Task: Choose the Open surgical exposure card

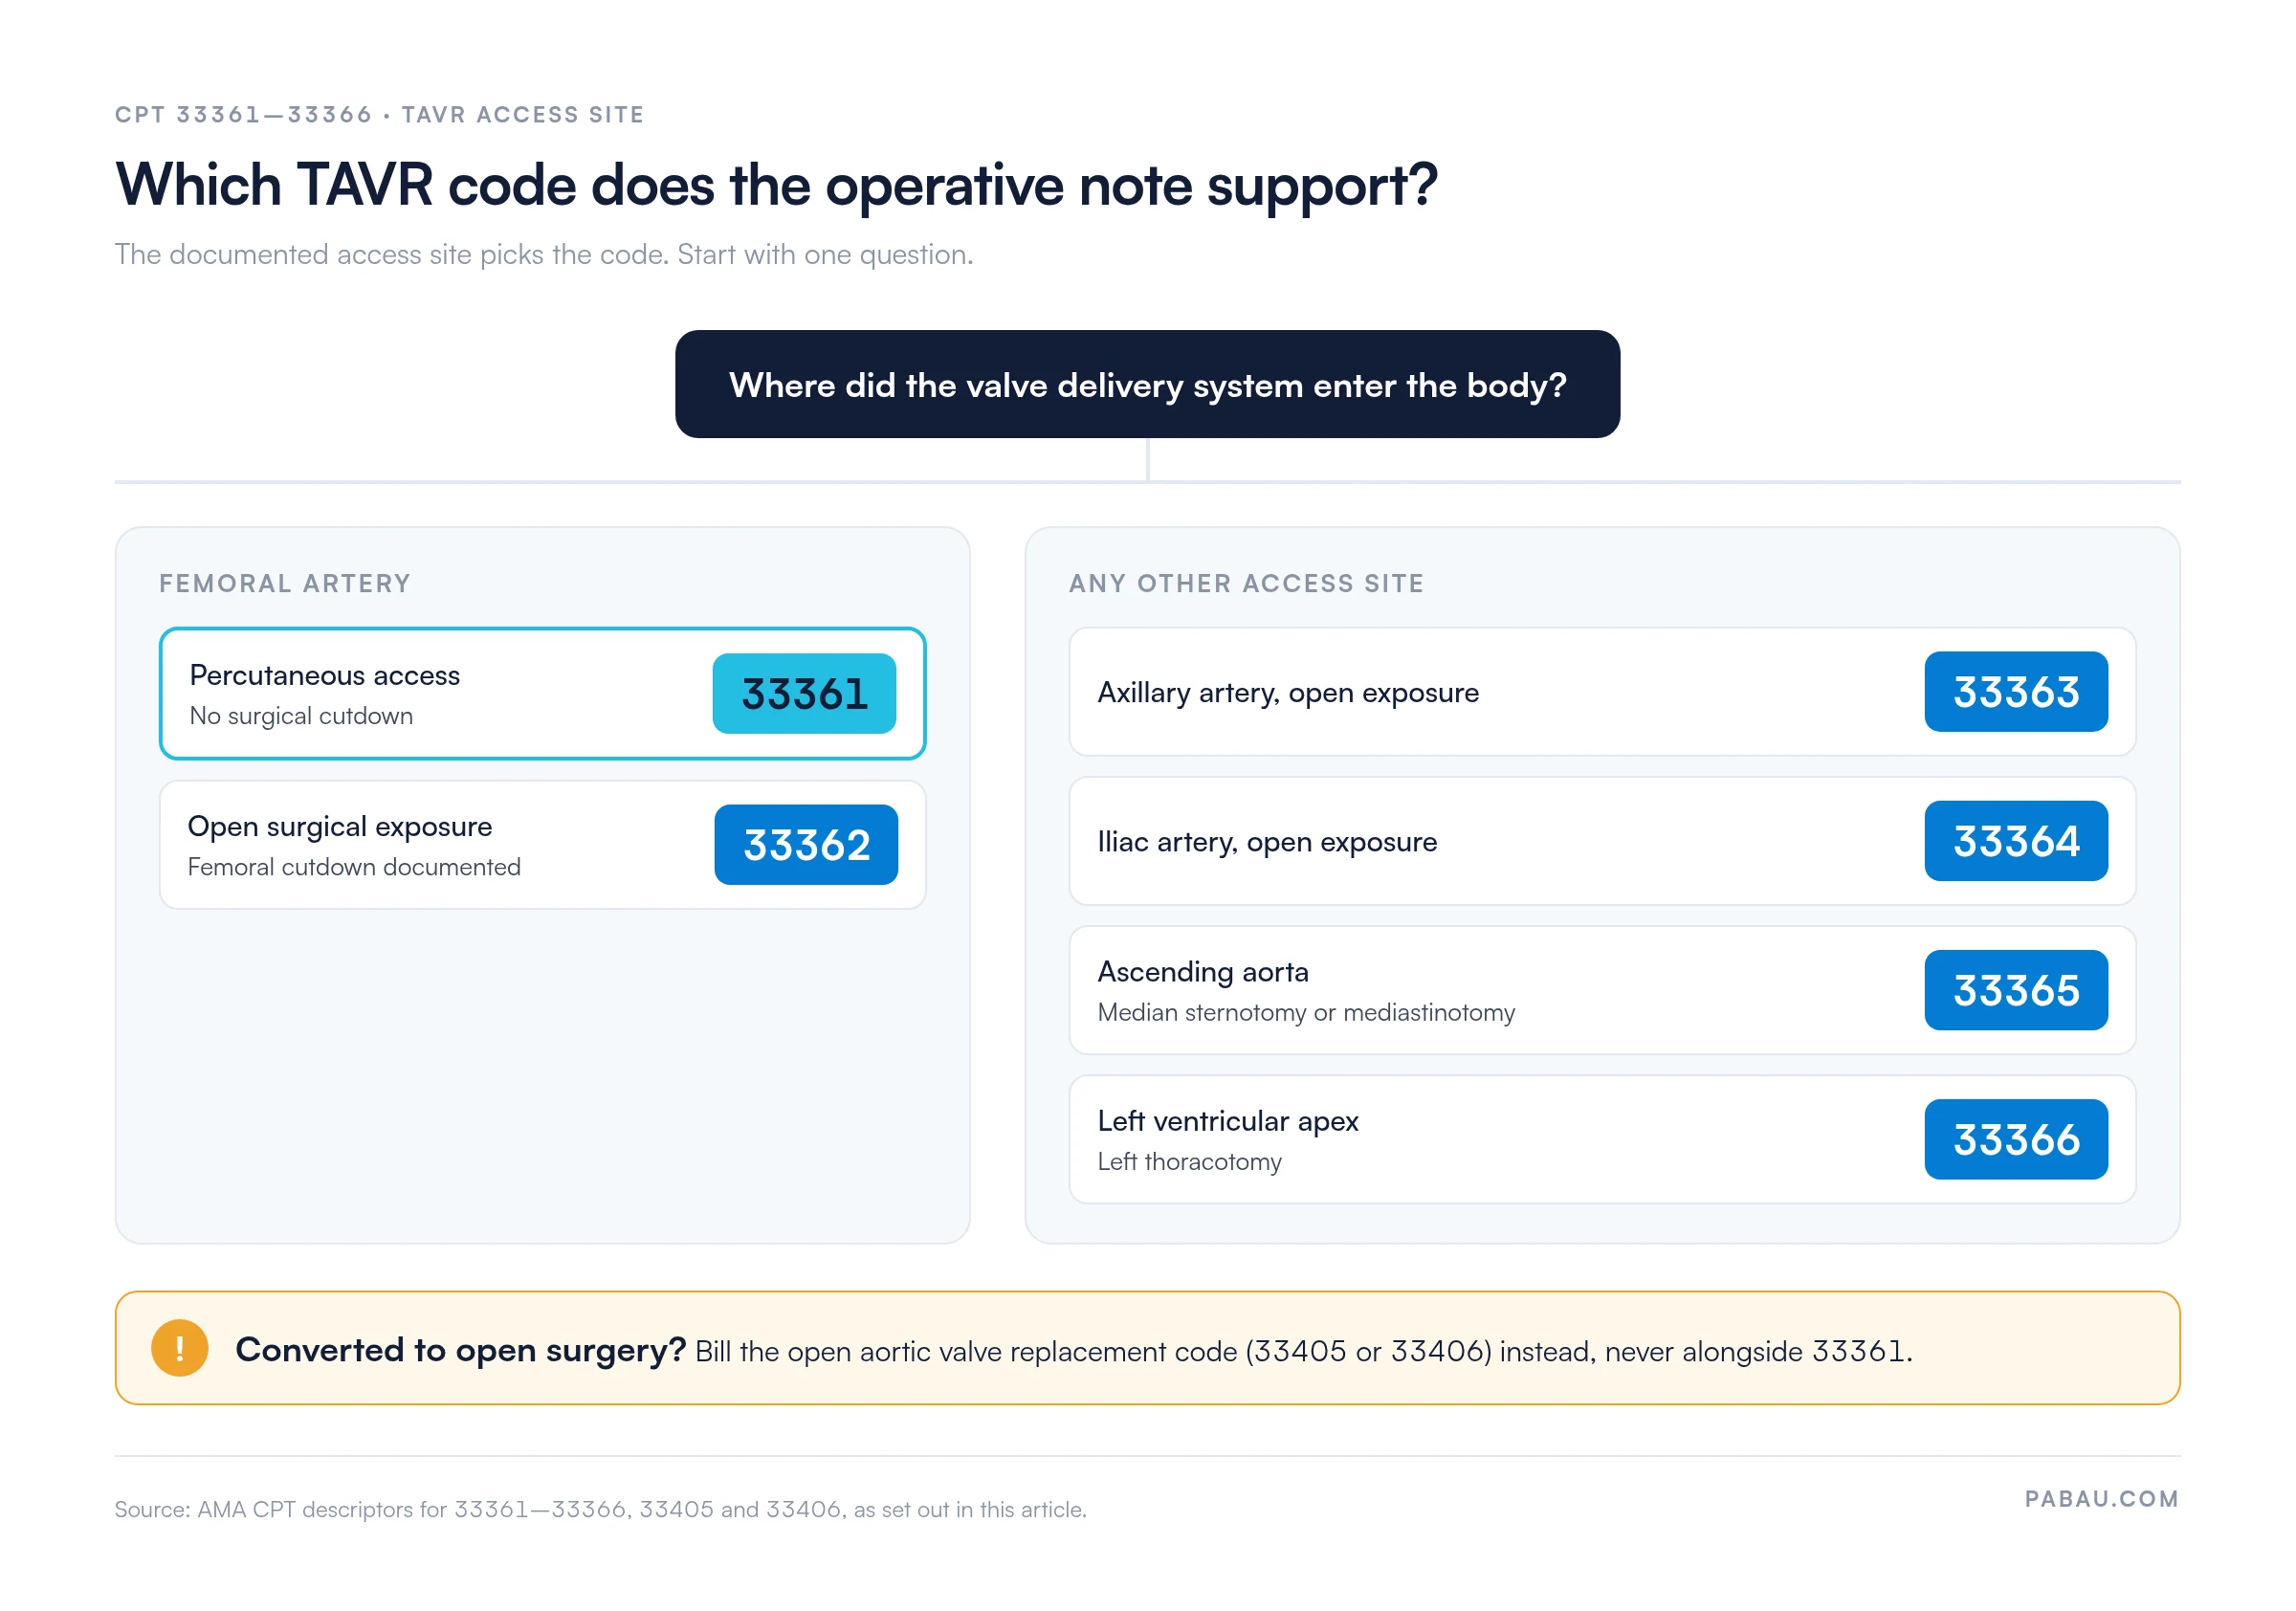Action: click(x=542, y=844)
